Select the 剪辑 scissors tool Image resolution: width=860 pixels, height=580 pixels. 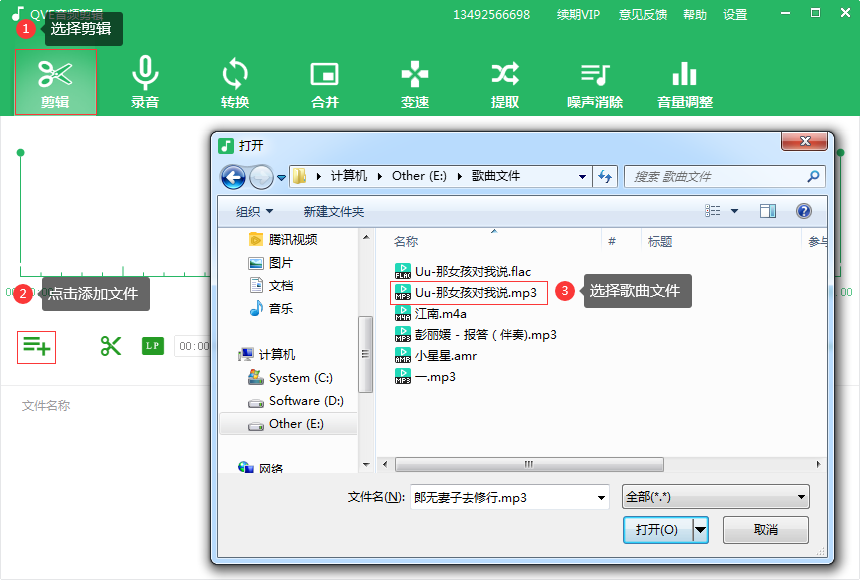55,82
